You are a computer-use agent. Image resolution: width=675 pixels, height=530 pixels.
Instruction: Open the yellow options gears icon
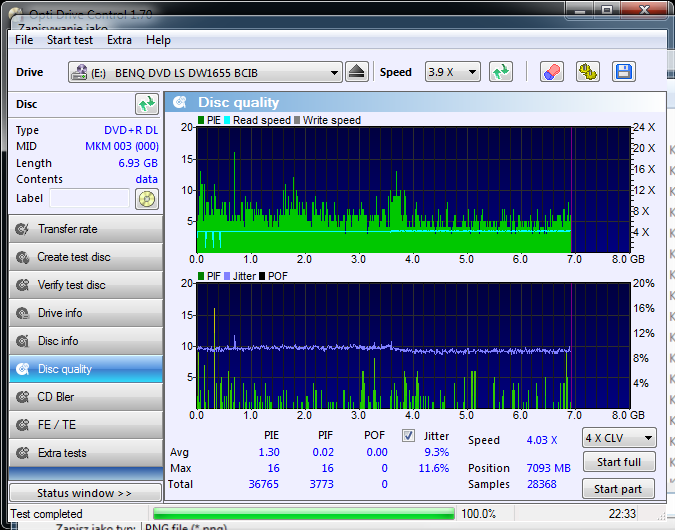click(x=588, y=72)
